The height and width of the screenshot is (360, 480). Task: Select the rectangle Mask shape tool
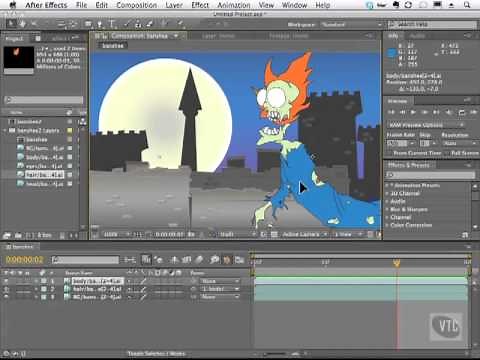88,24
